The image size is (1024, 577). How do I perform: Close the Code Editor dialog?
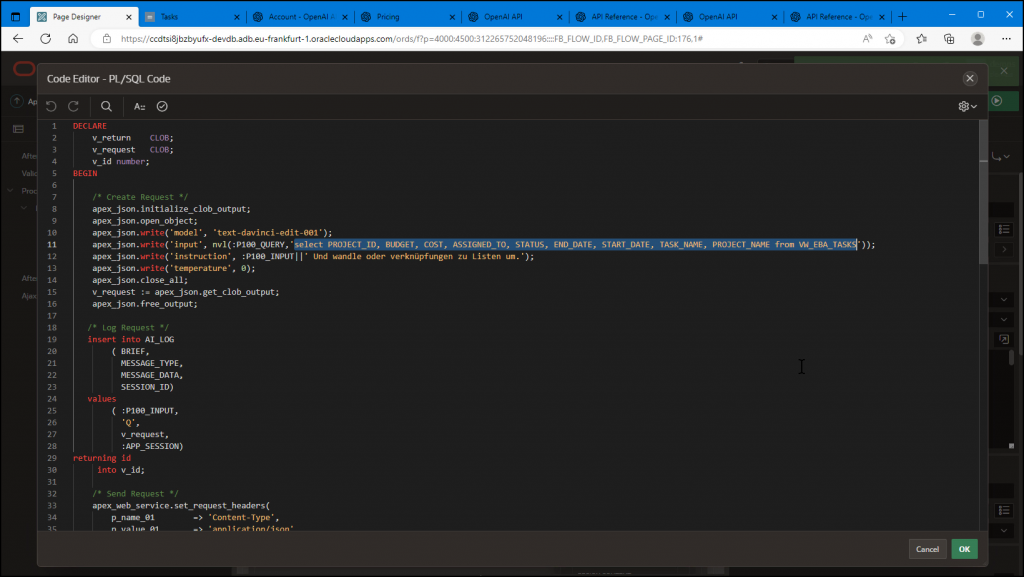970,78
